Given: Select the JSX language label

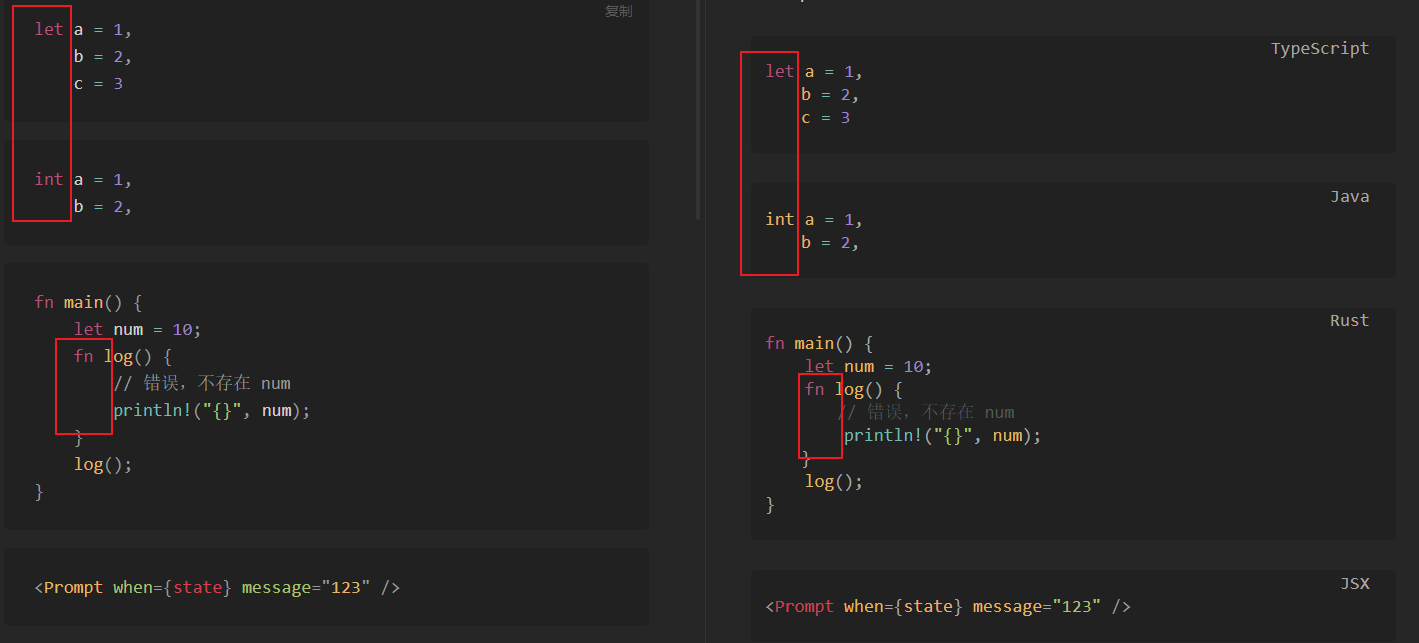Looking at the screenshot, I should coord(1355,583).
